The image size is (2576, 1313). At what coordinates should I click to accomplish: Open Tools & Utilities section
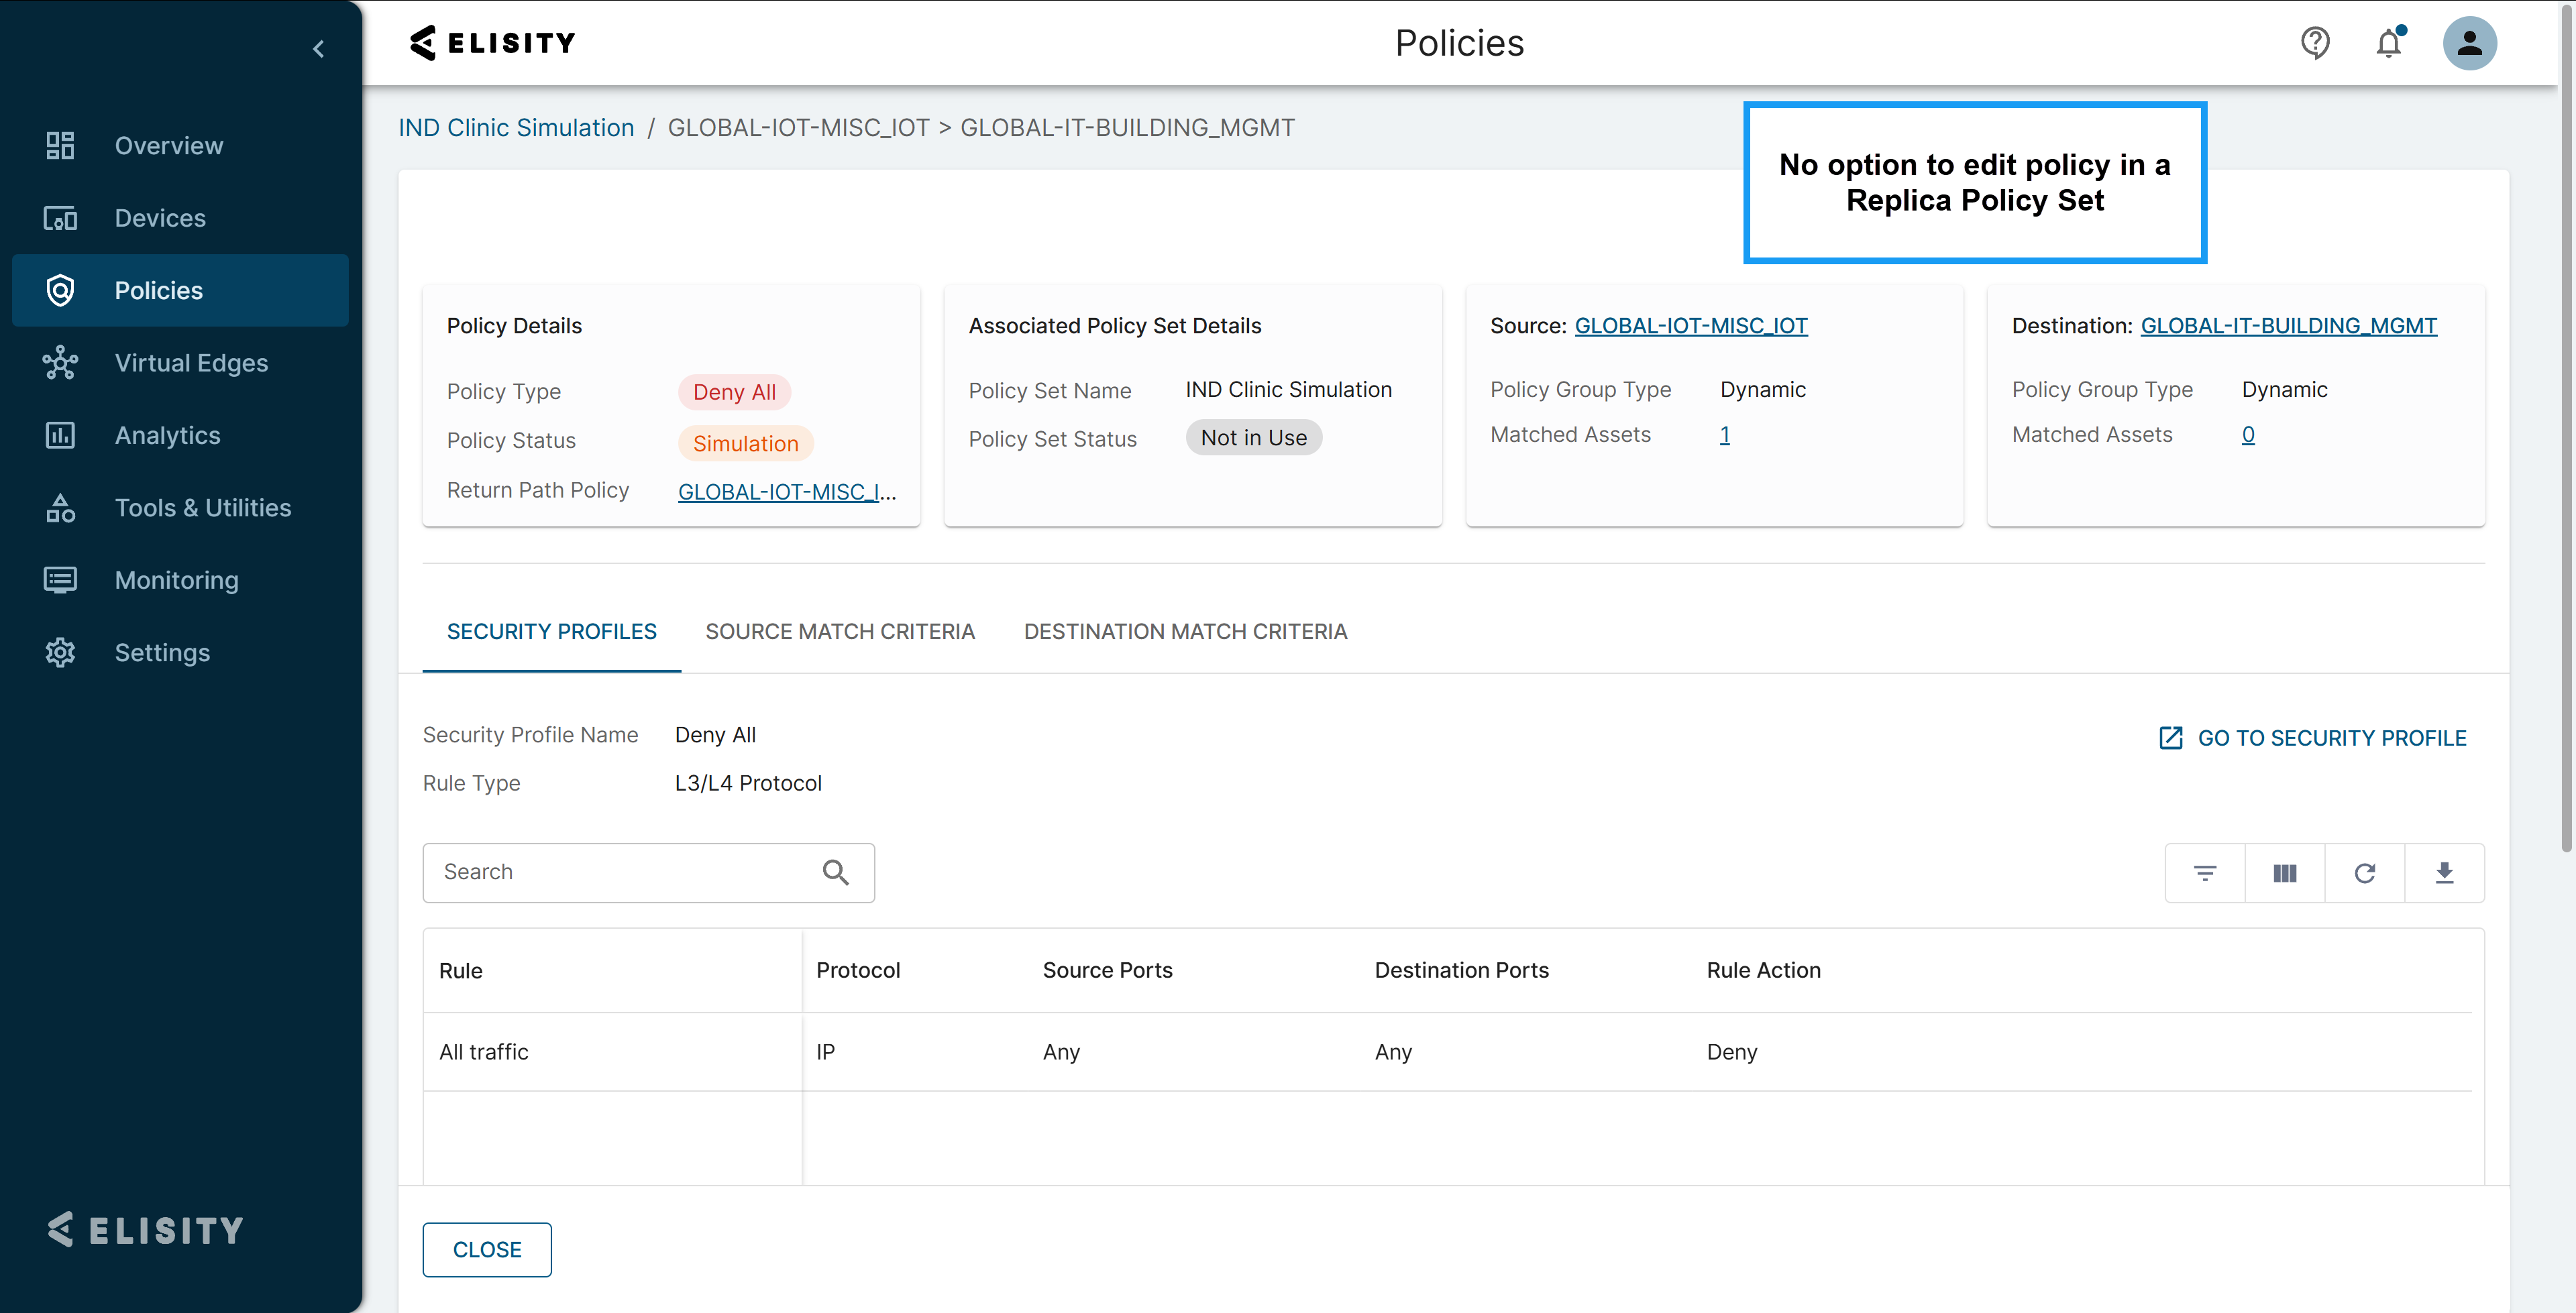pyautogui.click(x=202, y=508)
